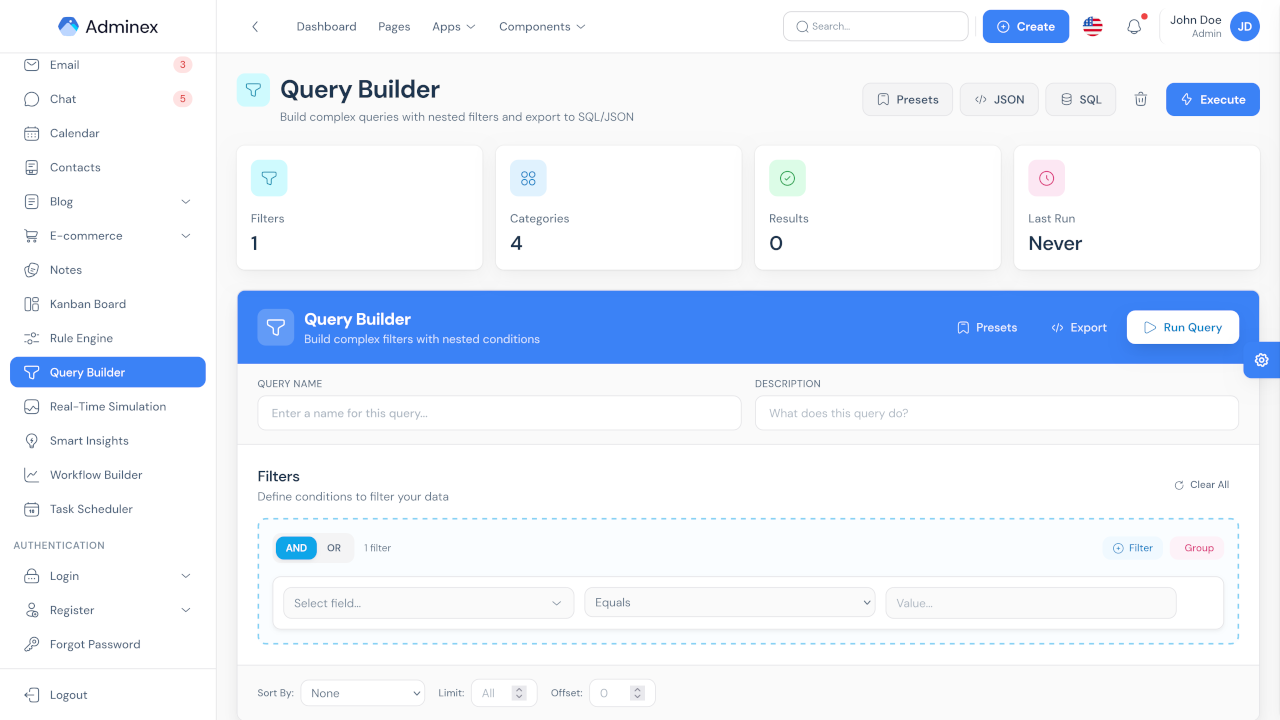Open Workflow Builder in sidebar
The height and width of the screenshot is (720, 1280).
tap(108, 475)
